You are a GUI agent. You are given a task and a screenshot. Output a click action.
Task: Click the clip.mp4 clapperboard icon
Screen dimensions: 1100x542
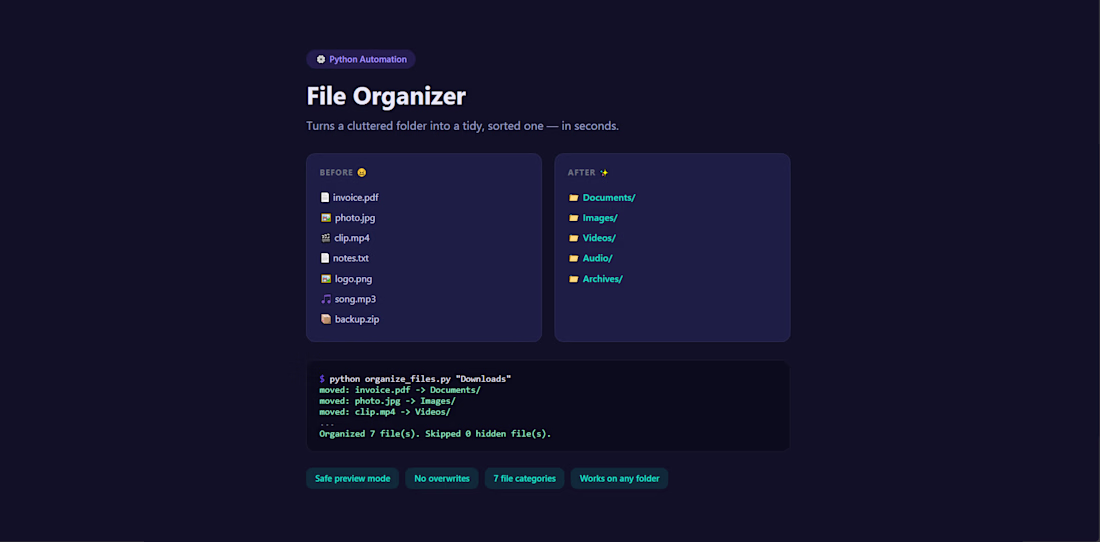click(326, 238)
